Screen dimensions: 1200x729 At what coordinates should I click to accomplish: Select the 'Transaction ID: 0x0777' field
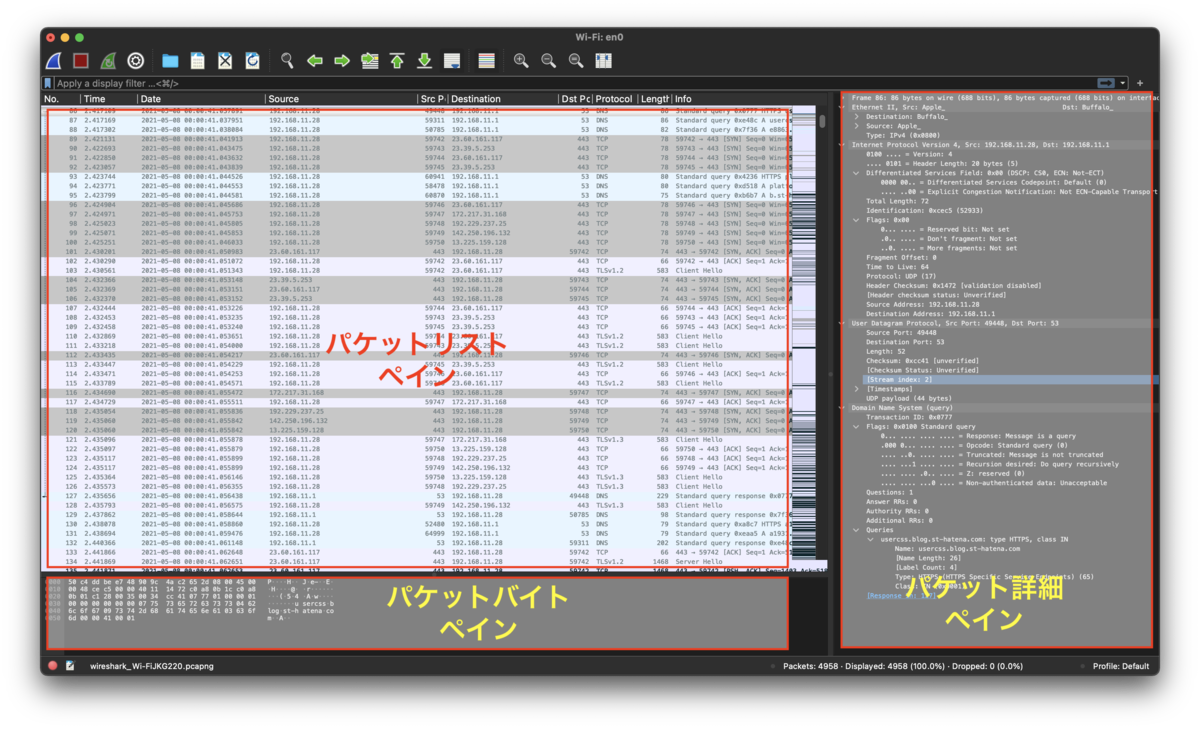click(x=909, y=417)
